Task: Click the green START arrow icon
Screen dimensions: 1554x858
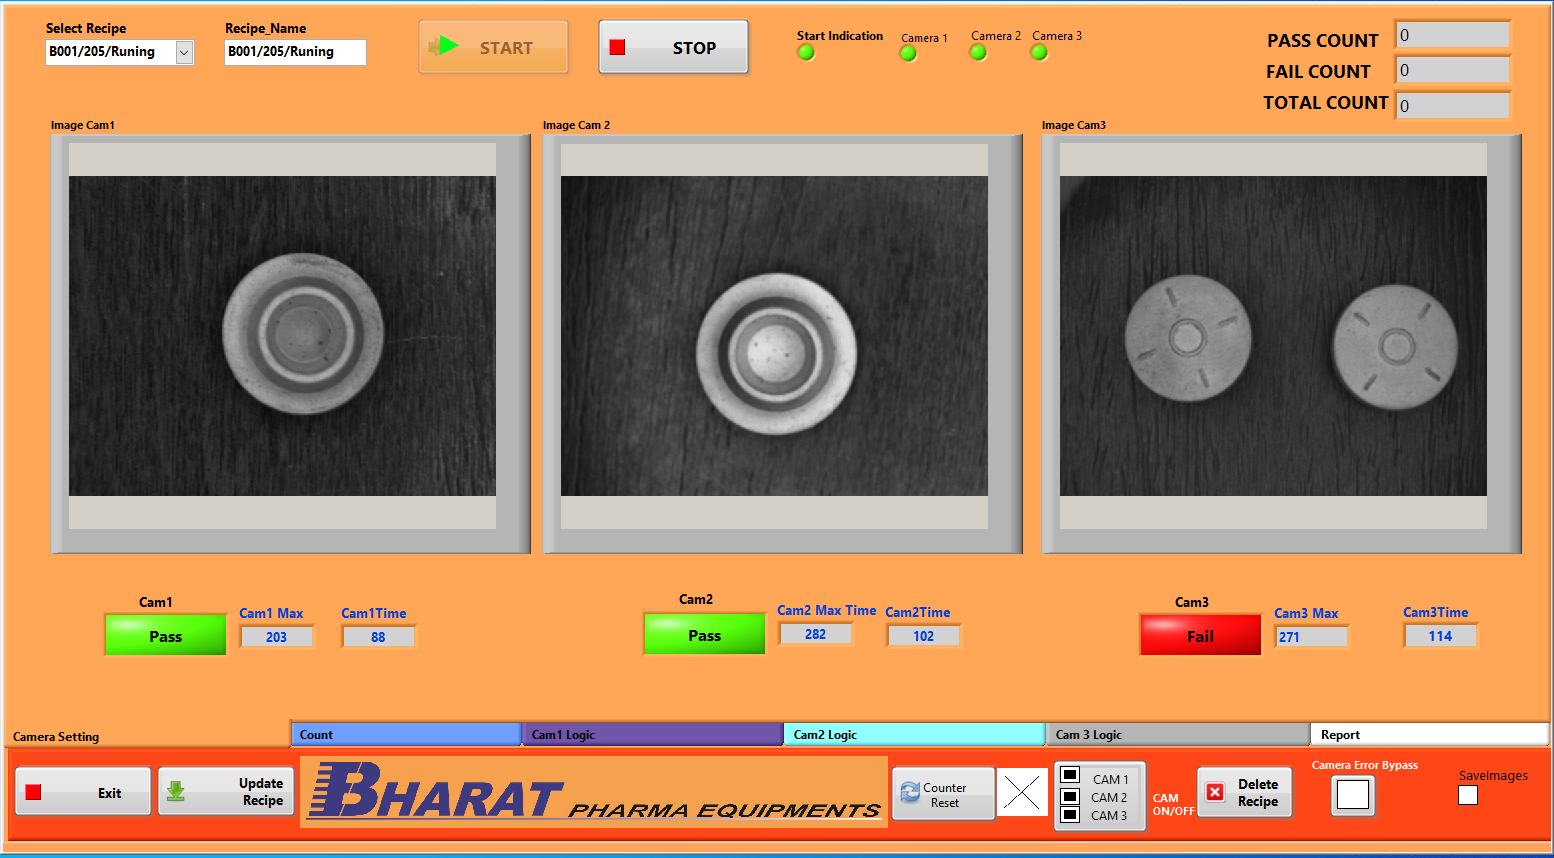Action: point(445,47)
